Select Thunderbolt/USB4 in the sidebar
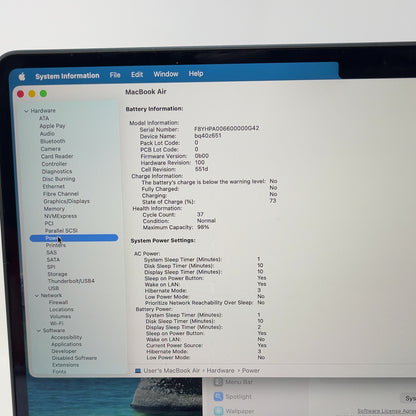Viewport: 416px width, 416px height. pos(71,281)
